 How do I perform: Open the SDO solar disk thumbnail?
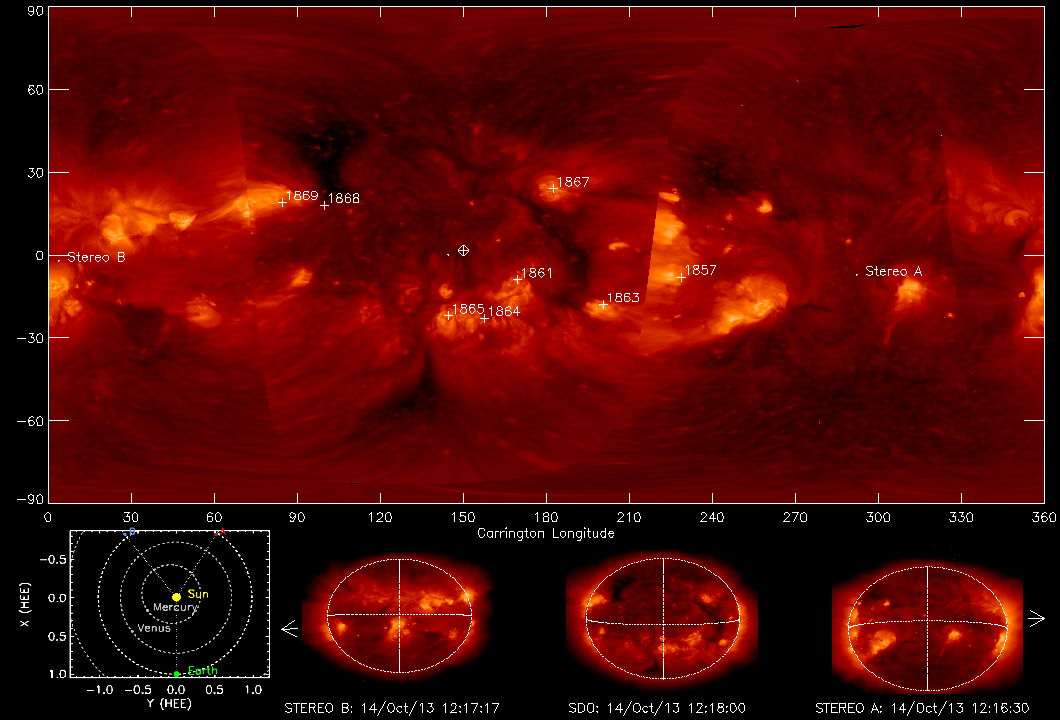662,615
